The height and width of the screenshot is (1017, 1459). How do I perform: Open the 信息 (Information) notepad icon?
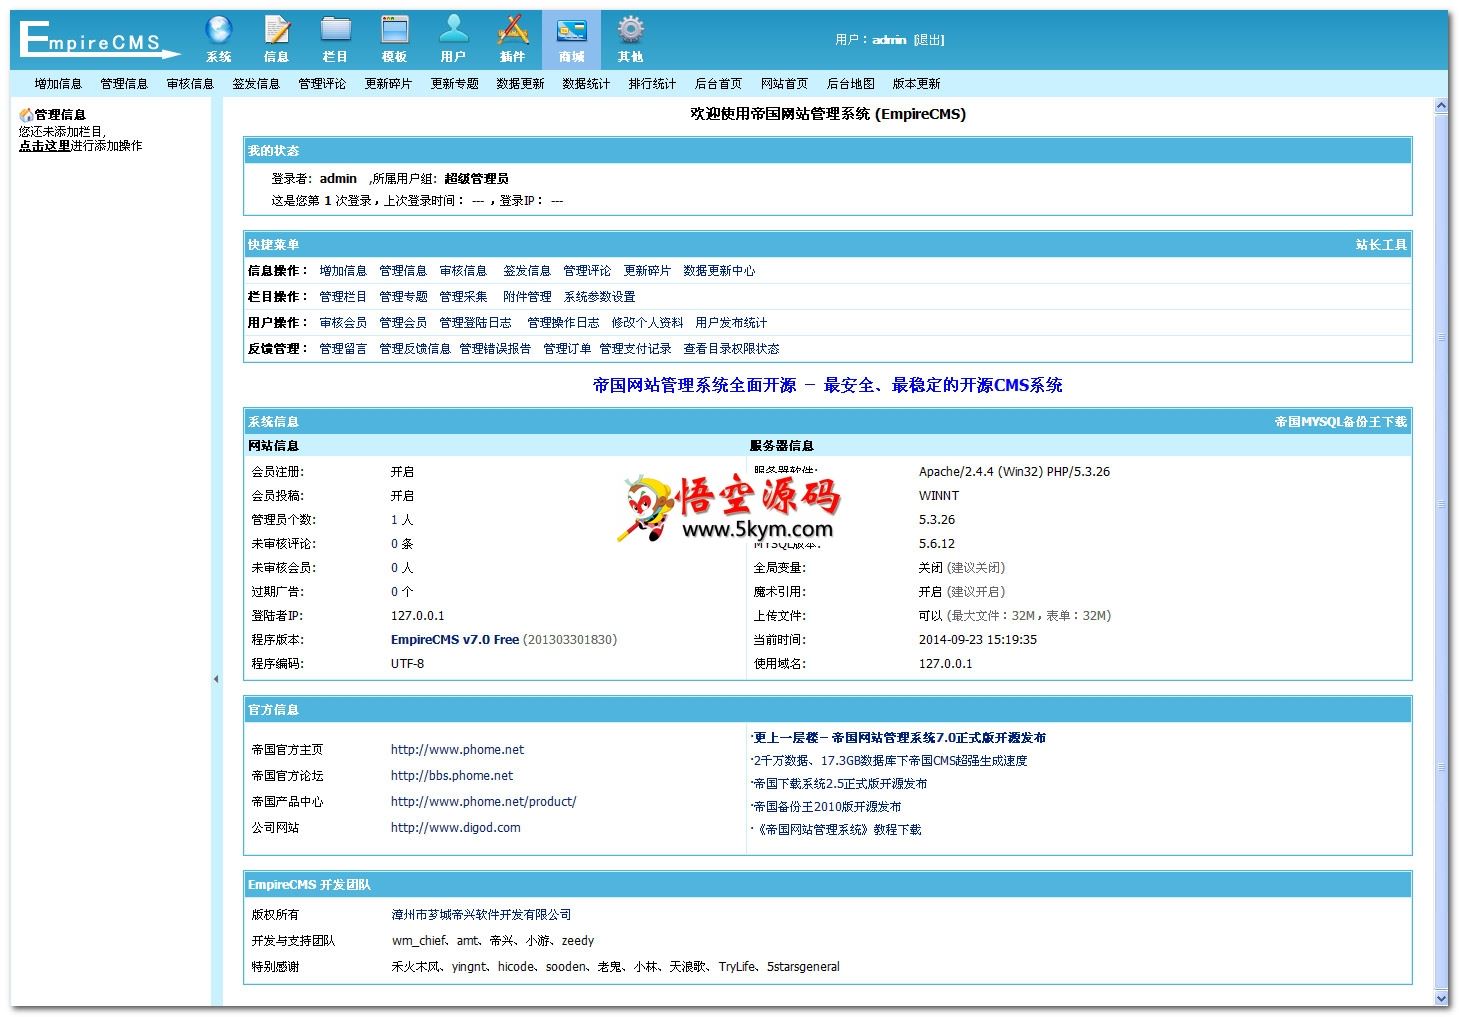(x=277, y=39)
